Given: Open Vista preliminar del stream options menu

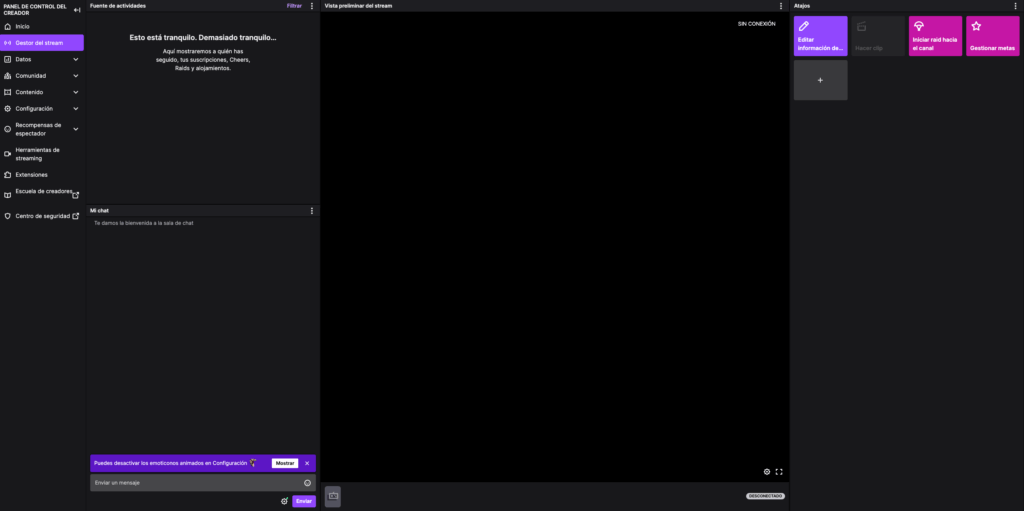Looking at the screenshot, I should 781,6.
